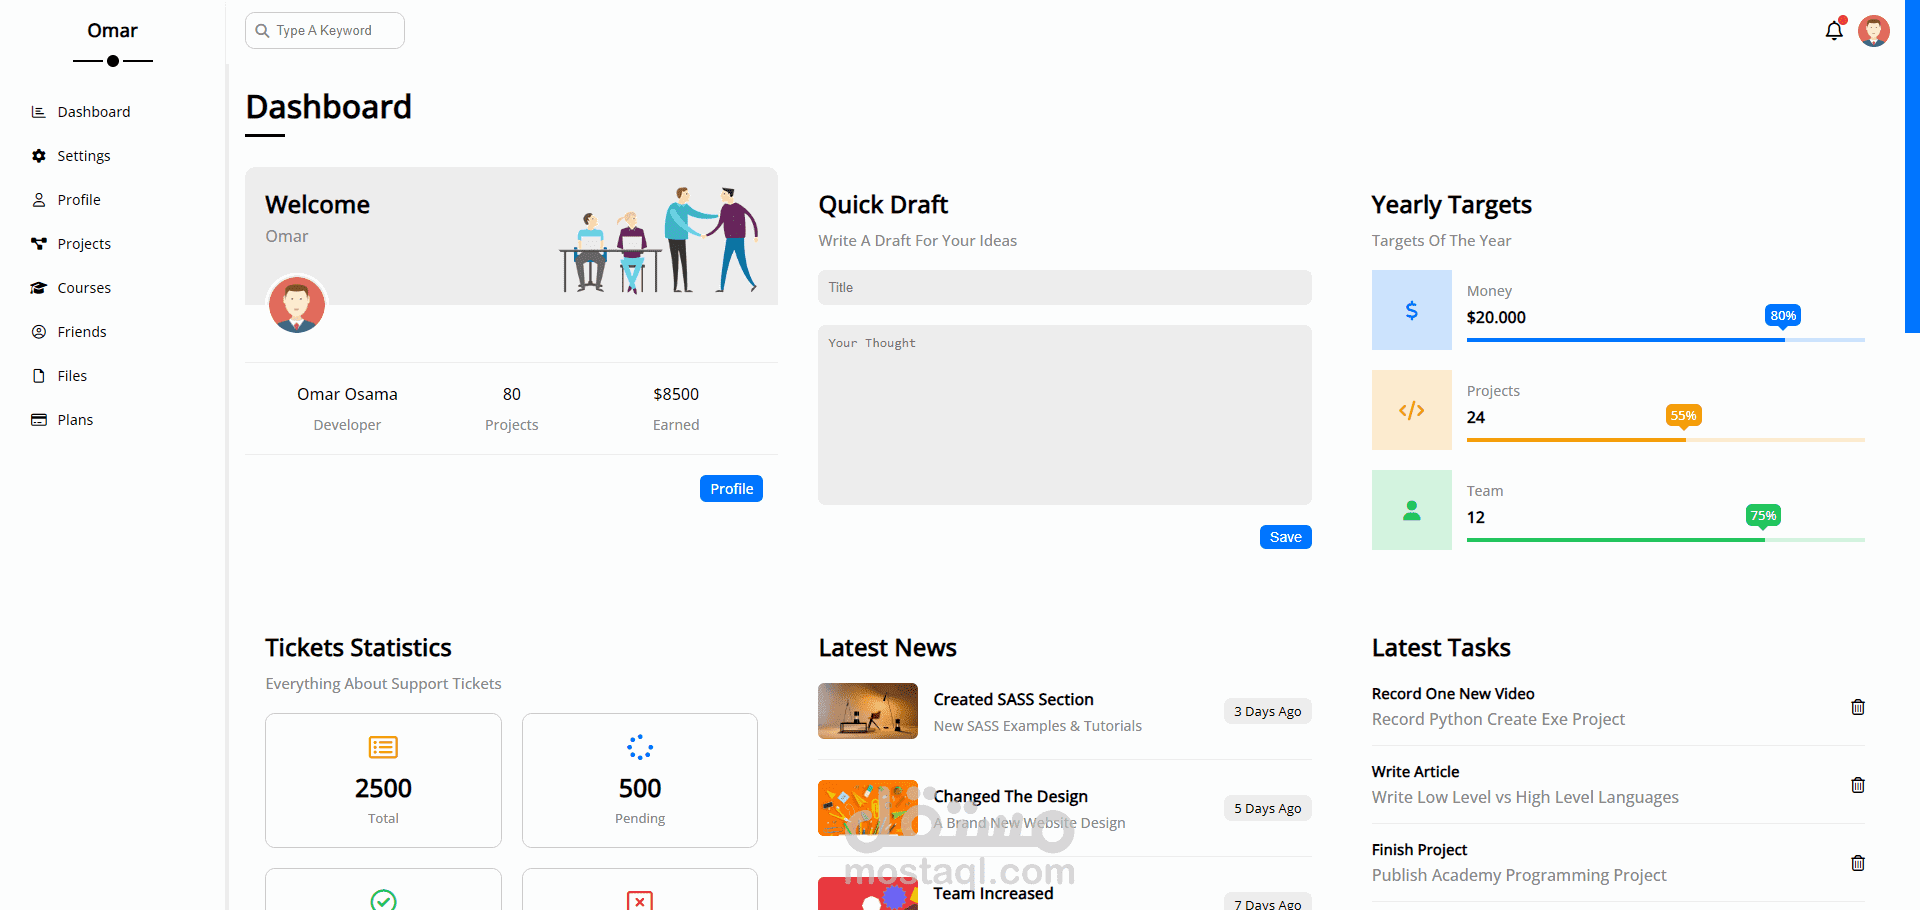Click the search magnifier icon
The height and width of the screenshot is (910, 1920).
click(x=262, y=31)
